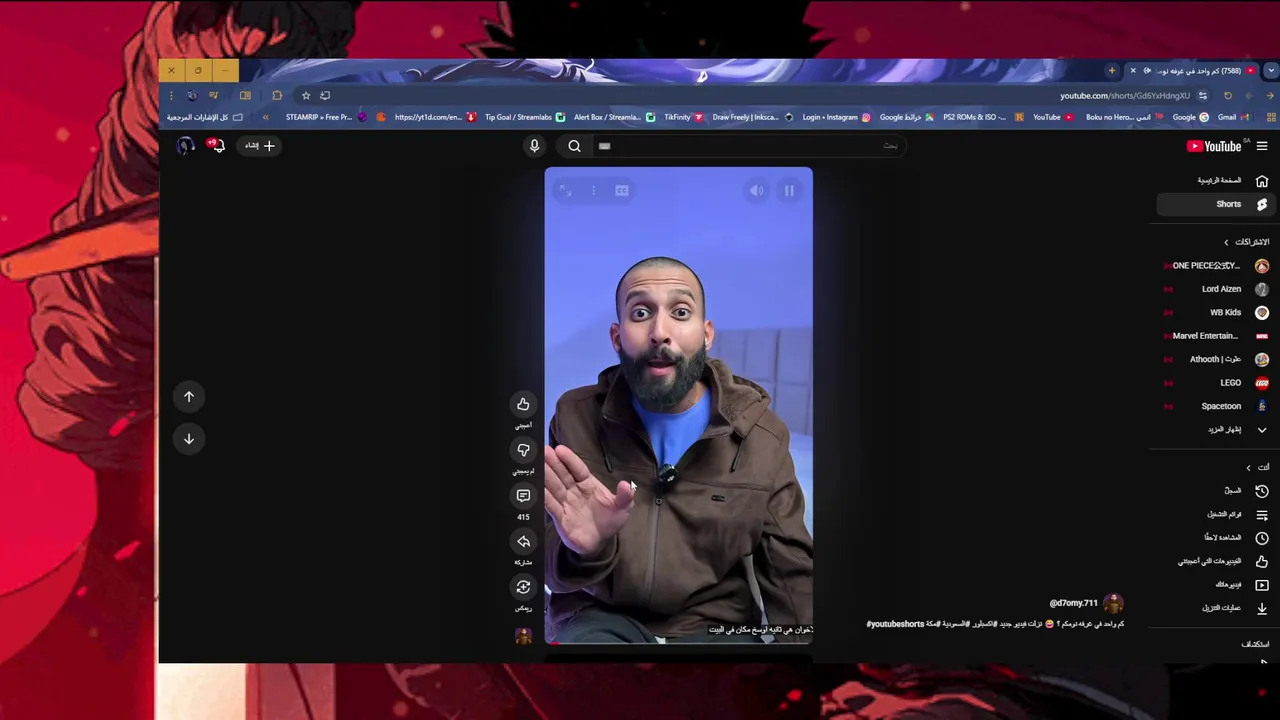Go to next Short with down arrow
This screenshot has width=1280, height=720.
click(189, 439)
